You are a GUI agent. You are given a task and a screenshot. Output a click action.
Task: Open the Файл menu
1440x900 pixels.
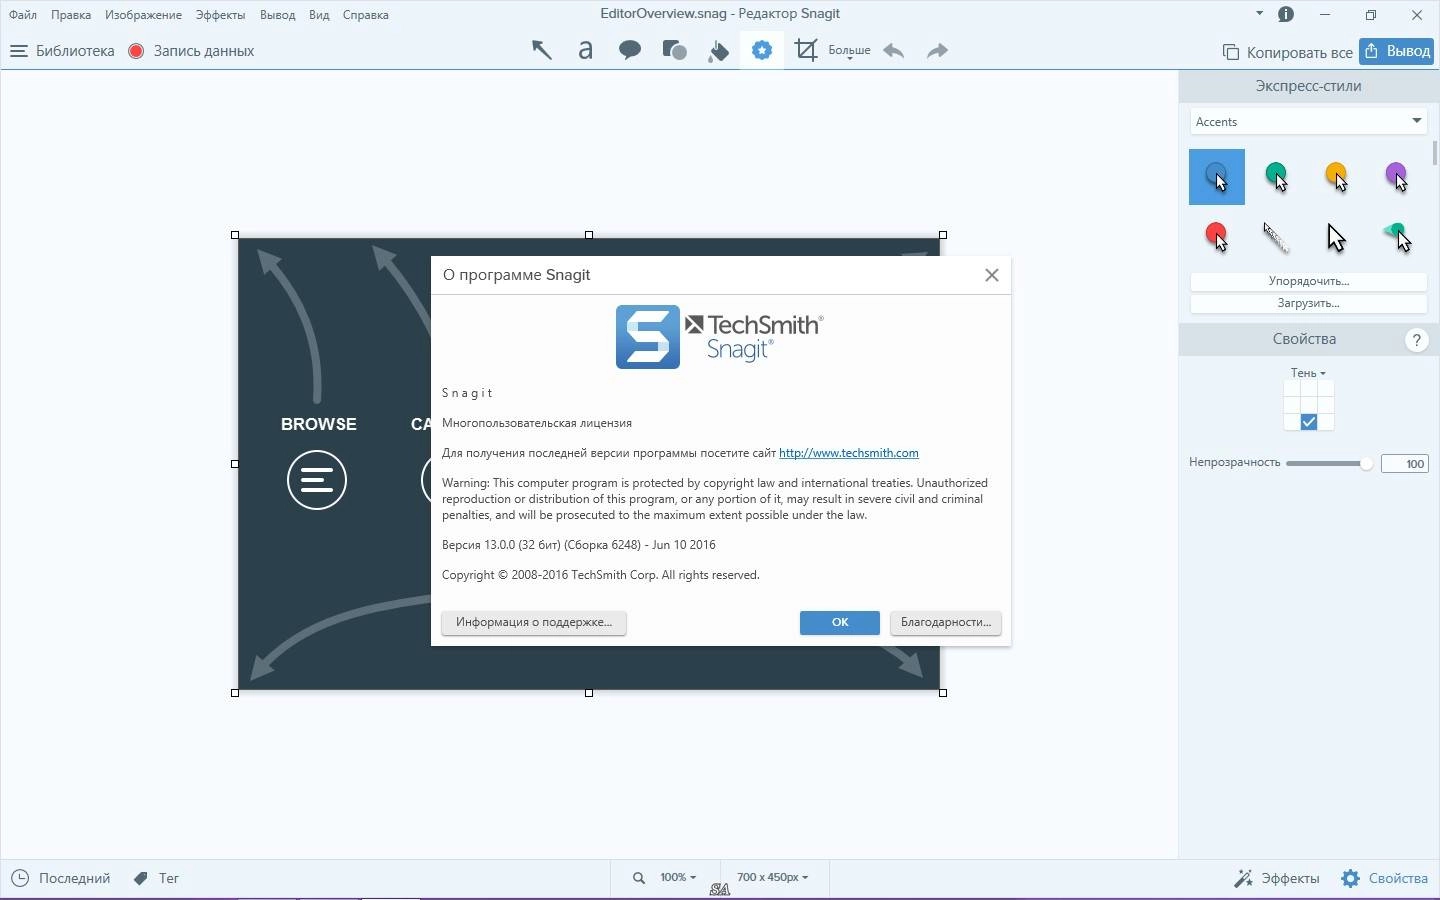(x=23, y=15)
